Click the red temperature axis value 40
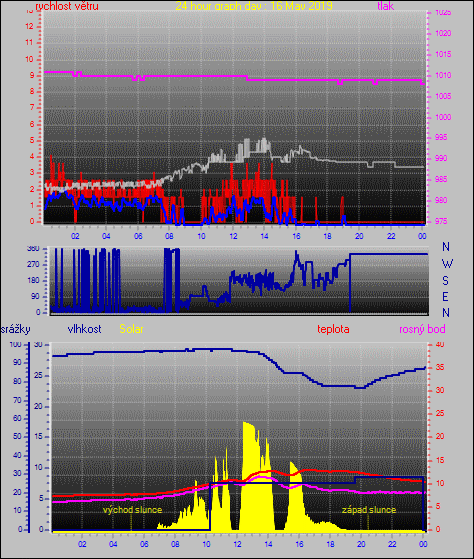Viewport: 474px width, 559px height. coord(440,345)
